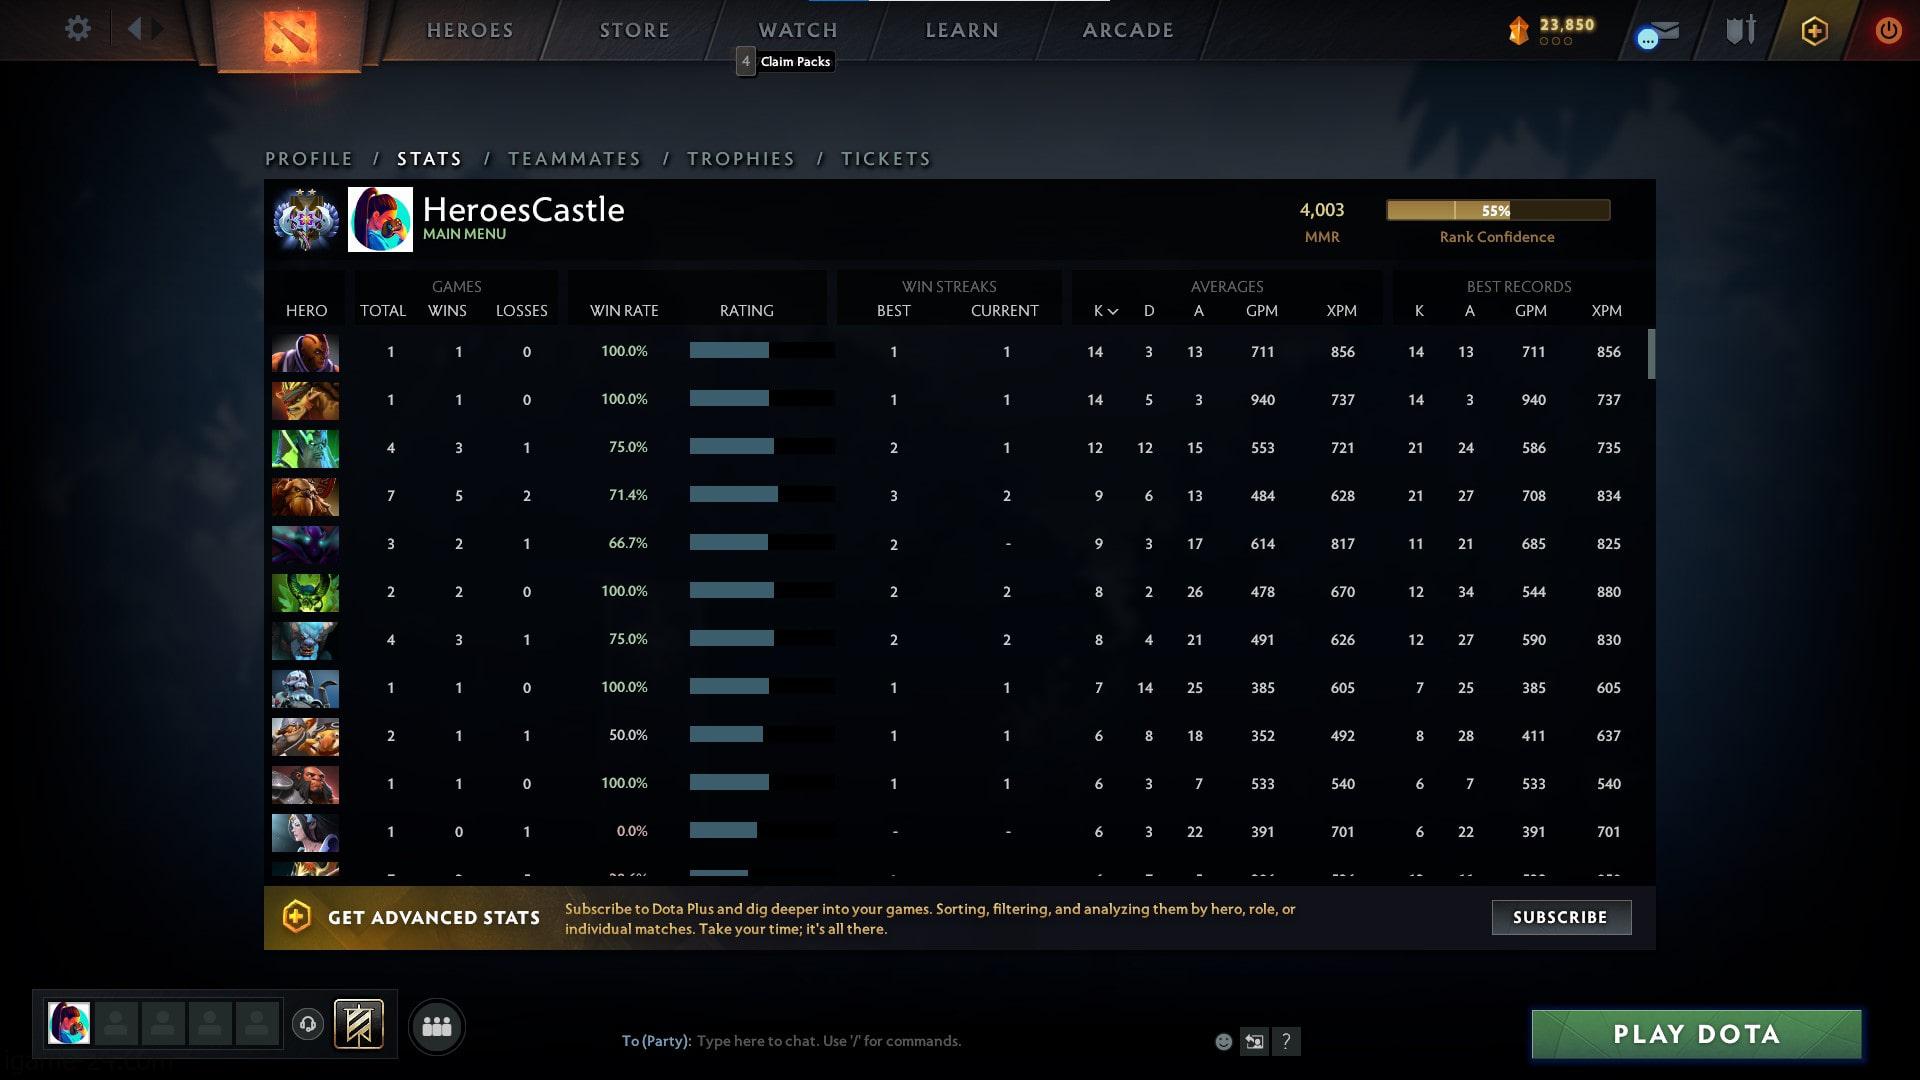Click the Play Dota button
Viewport: 1920px width, 1080px height.
click(x=1696, y=1034)
